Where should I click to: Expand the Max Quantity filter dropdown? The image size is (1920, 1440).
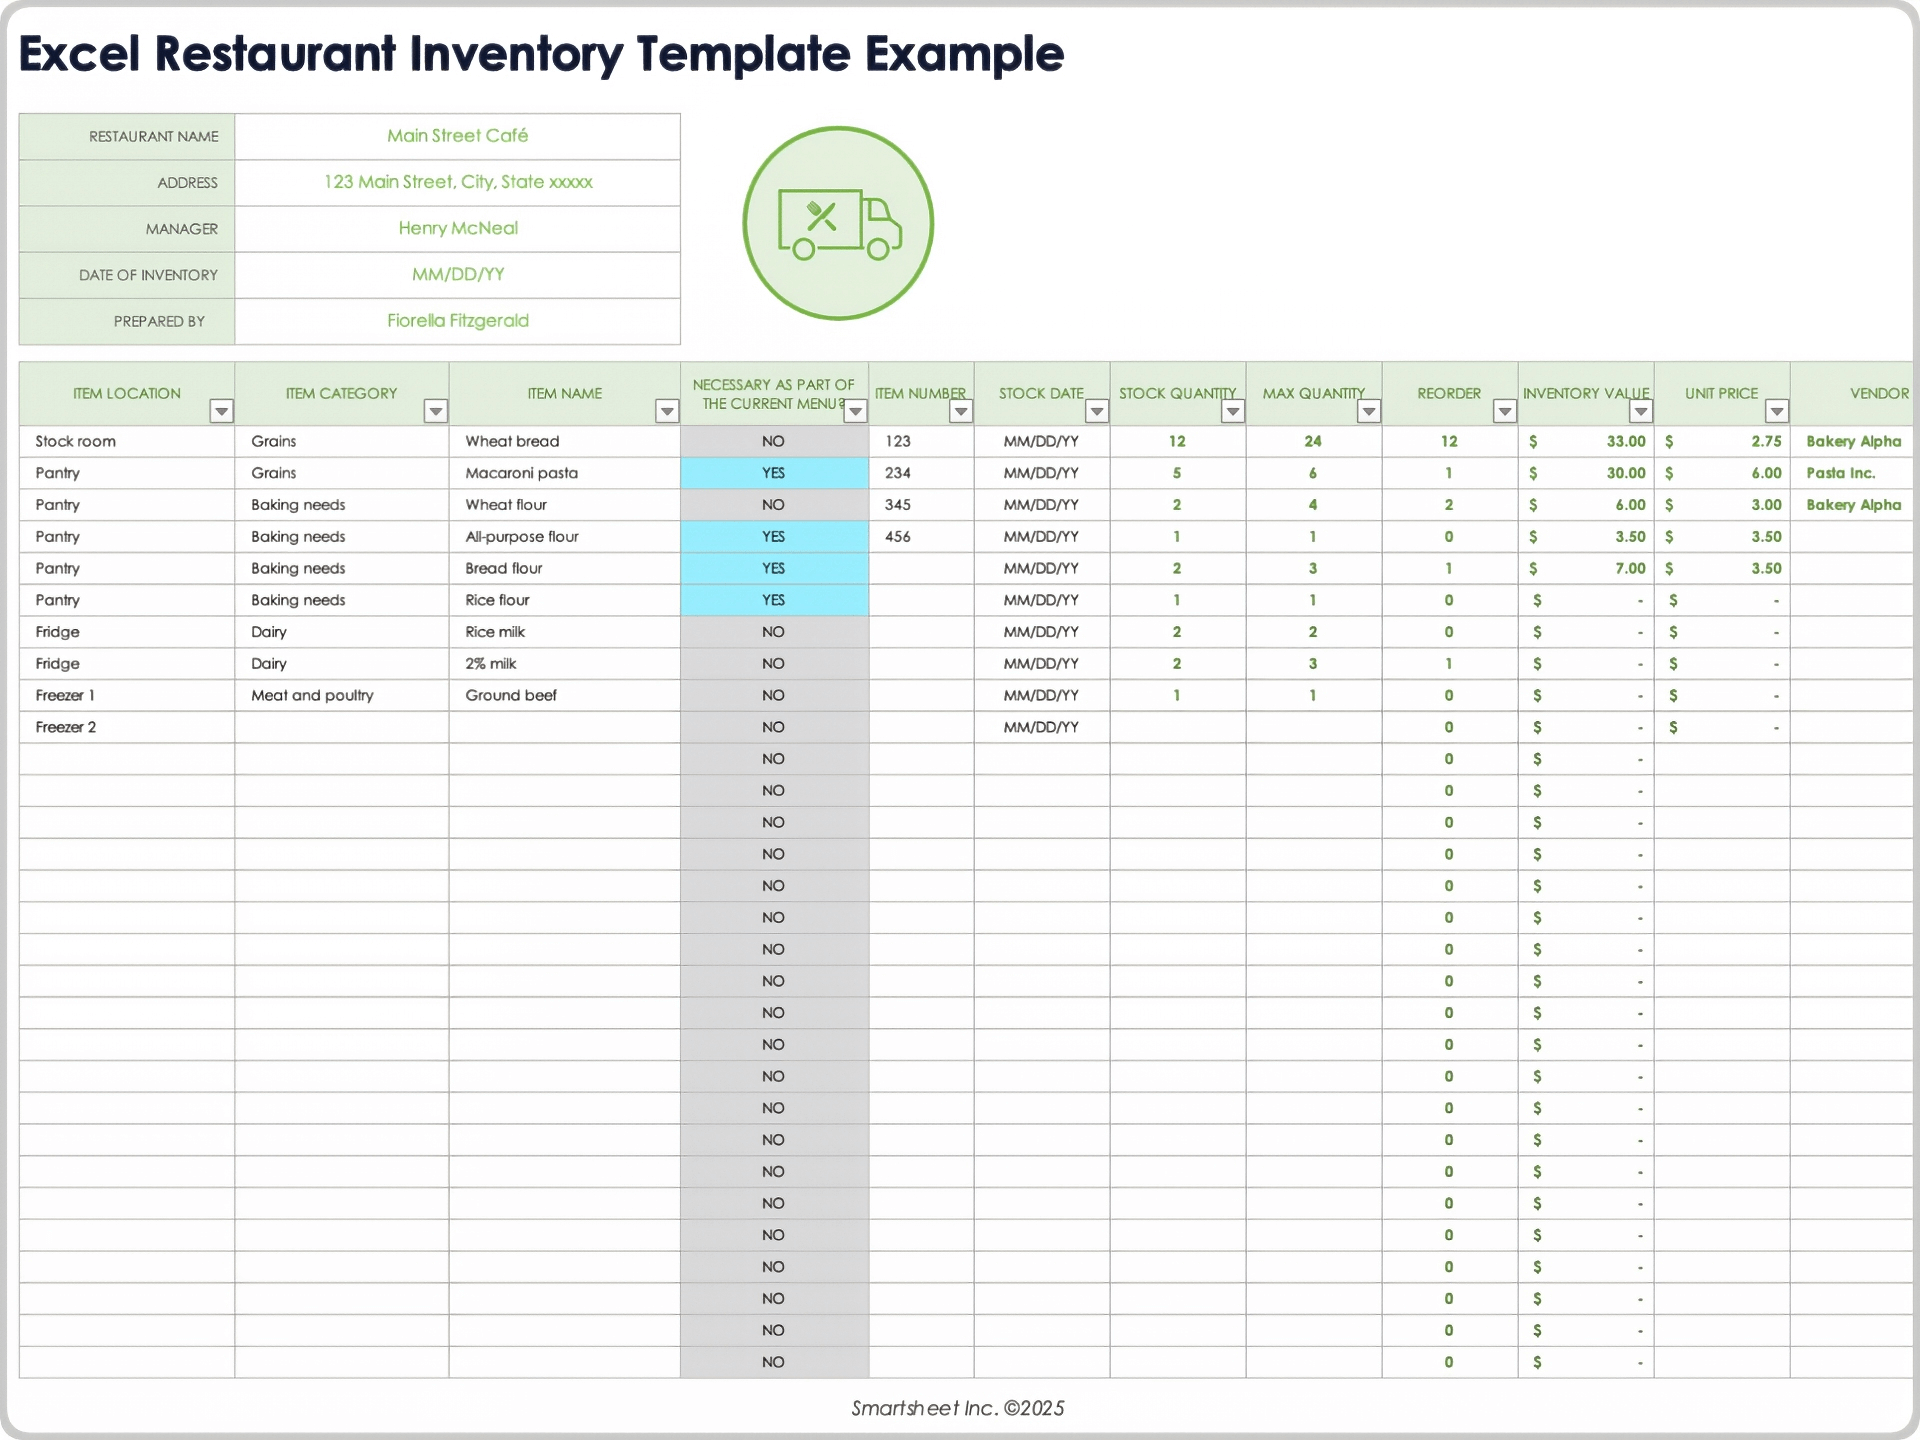click(1369, 411)
